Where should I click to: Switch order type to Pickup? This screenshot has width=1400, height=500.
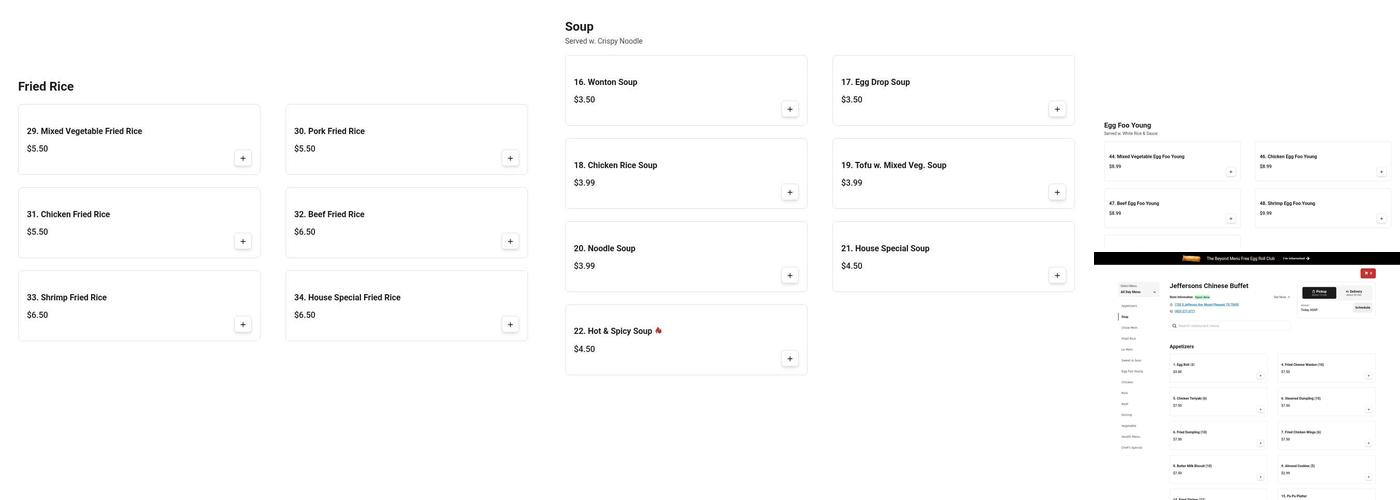(1318, 293)
